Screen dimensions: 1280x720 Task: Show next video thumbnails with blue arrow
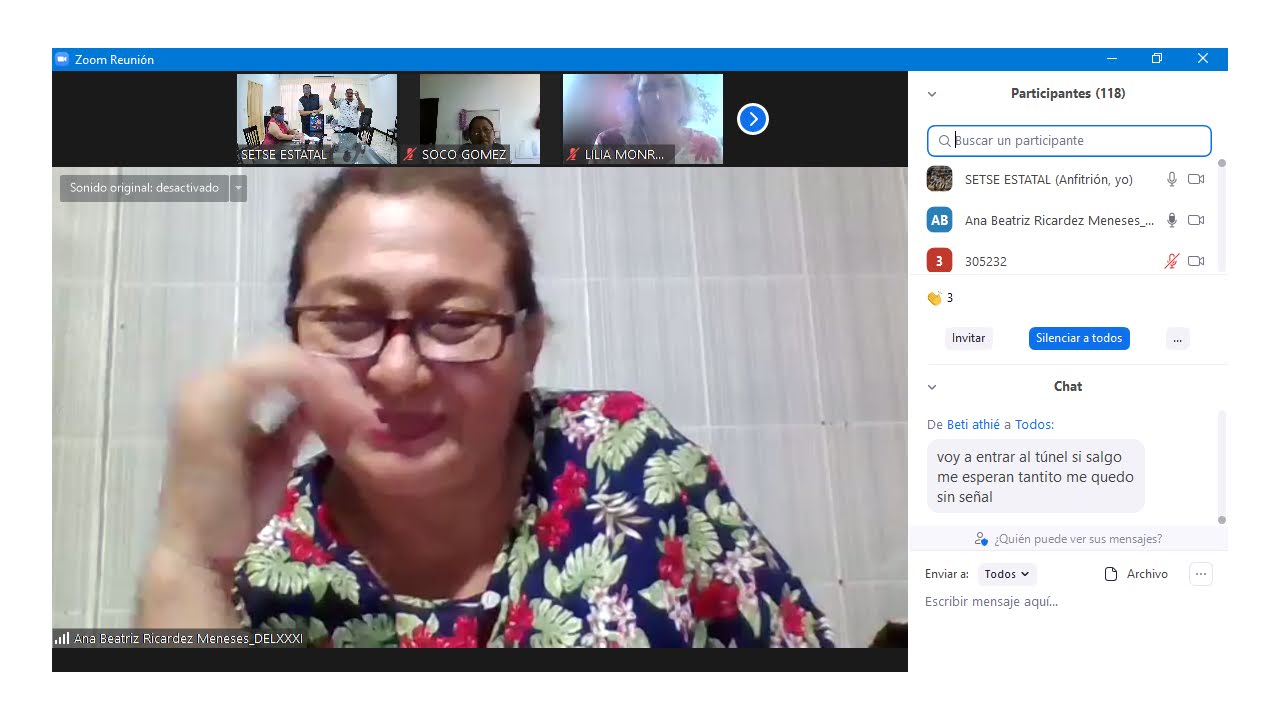pos(752,120)
